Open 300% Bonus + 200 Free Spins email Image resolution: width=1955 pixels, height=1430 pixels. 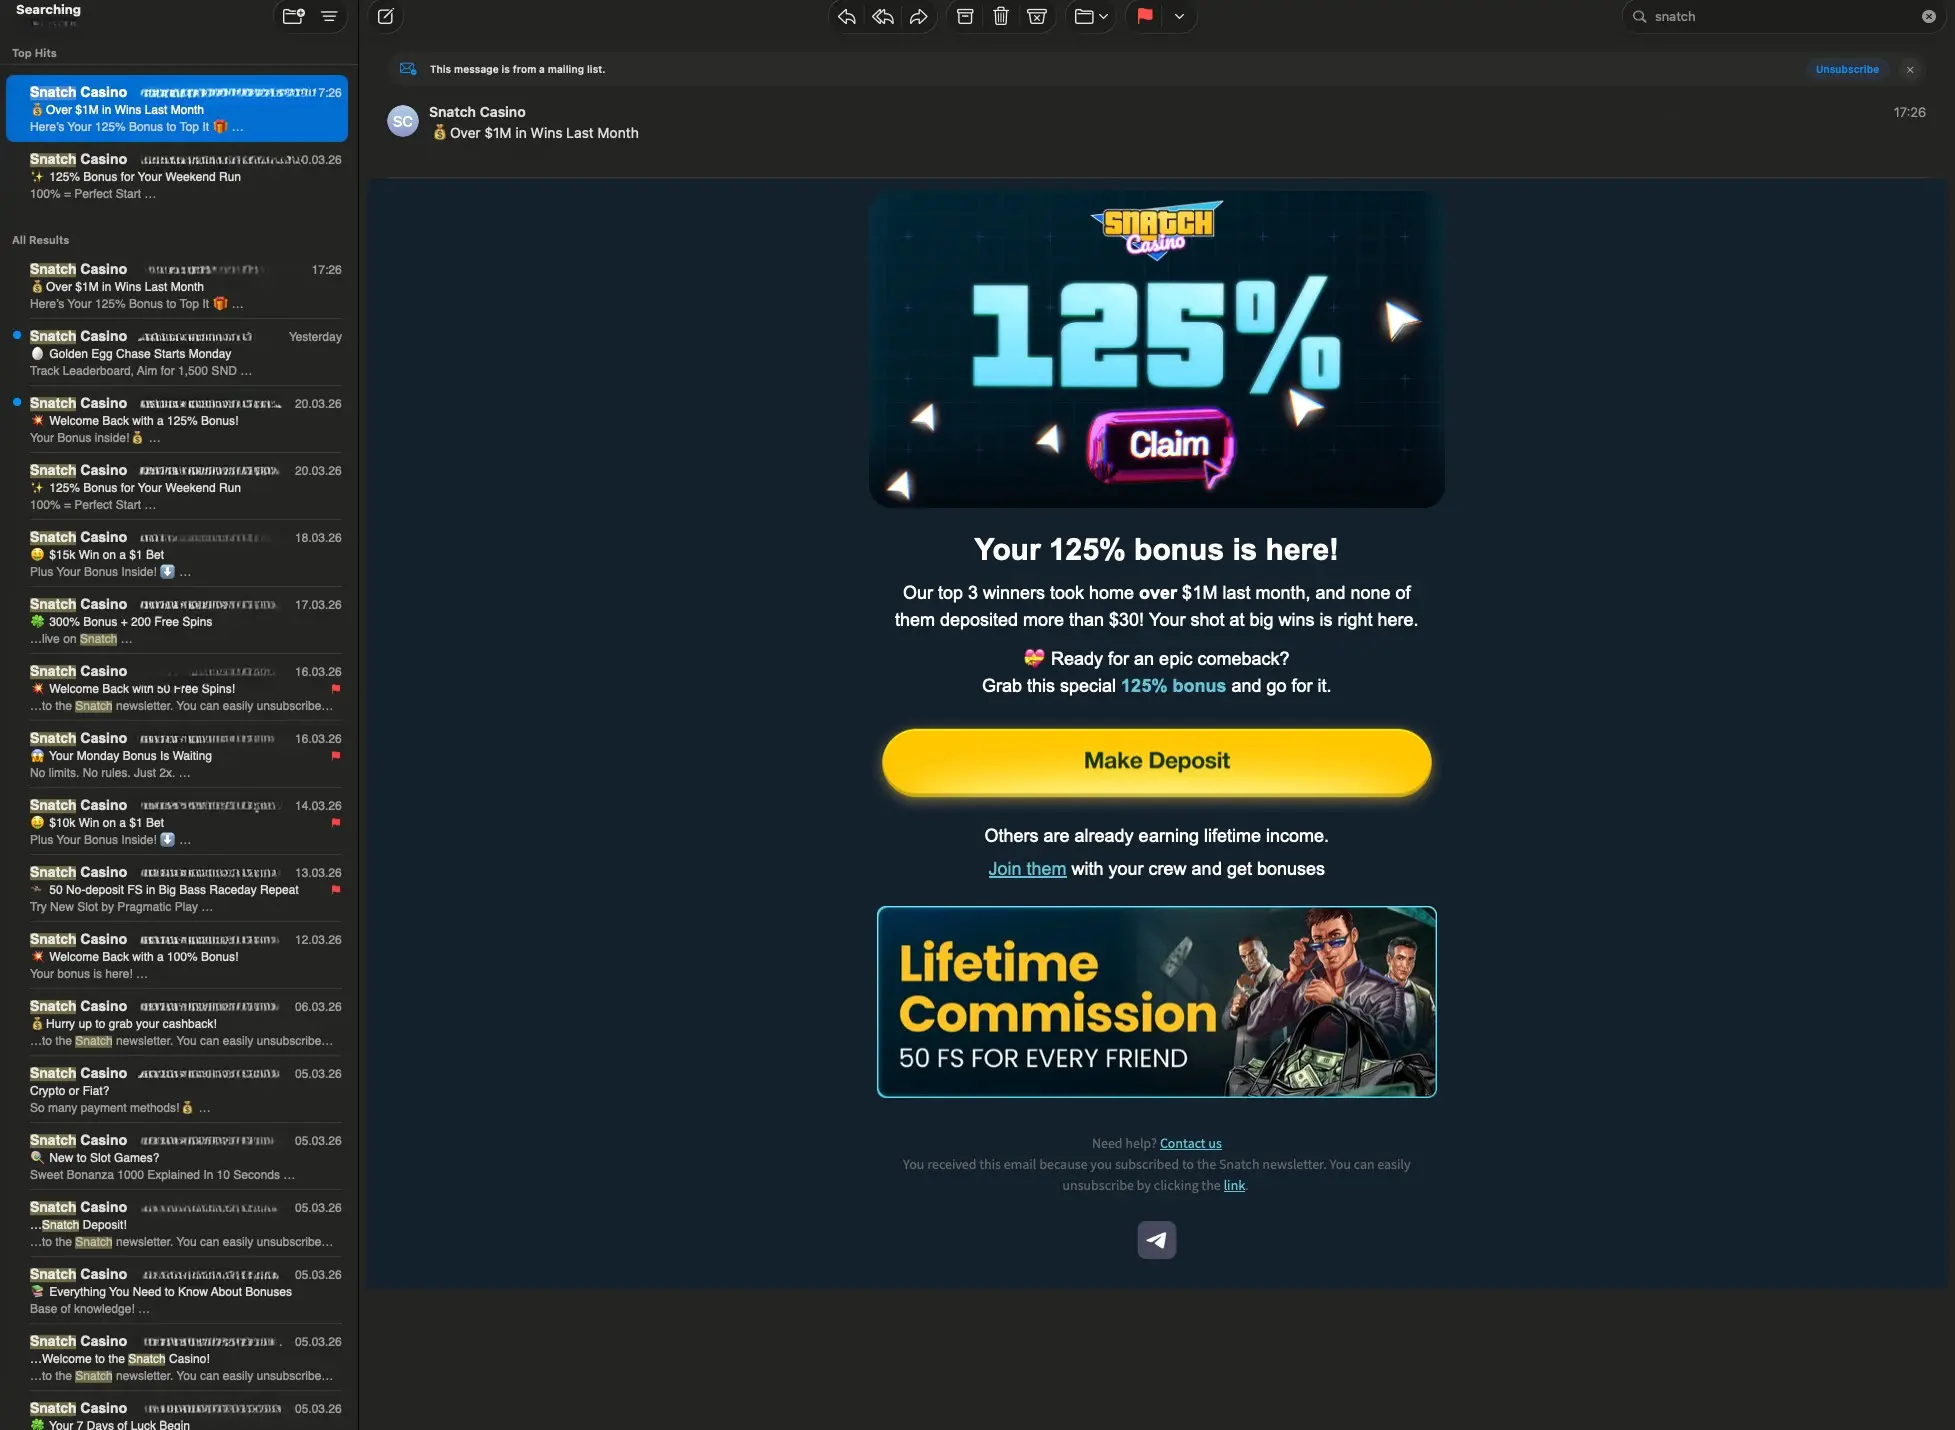coord(178,621)
